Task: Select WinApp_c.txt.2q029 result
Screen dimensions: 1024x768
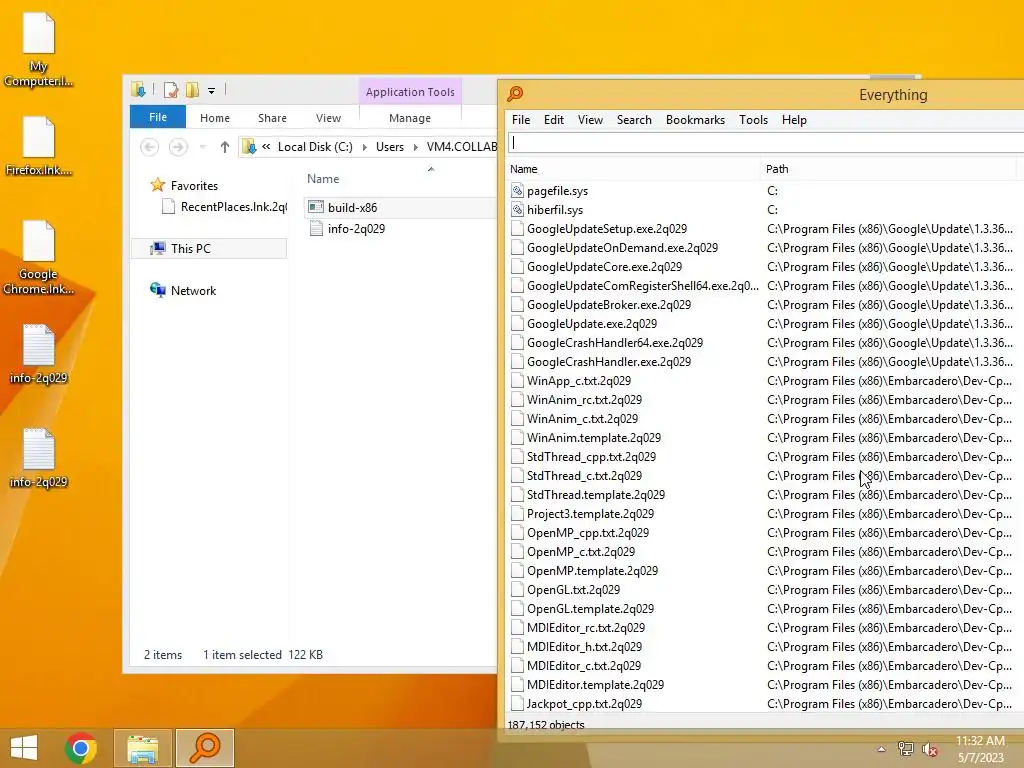Action: click(x=579, y=381)
